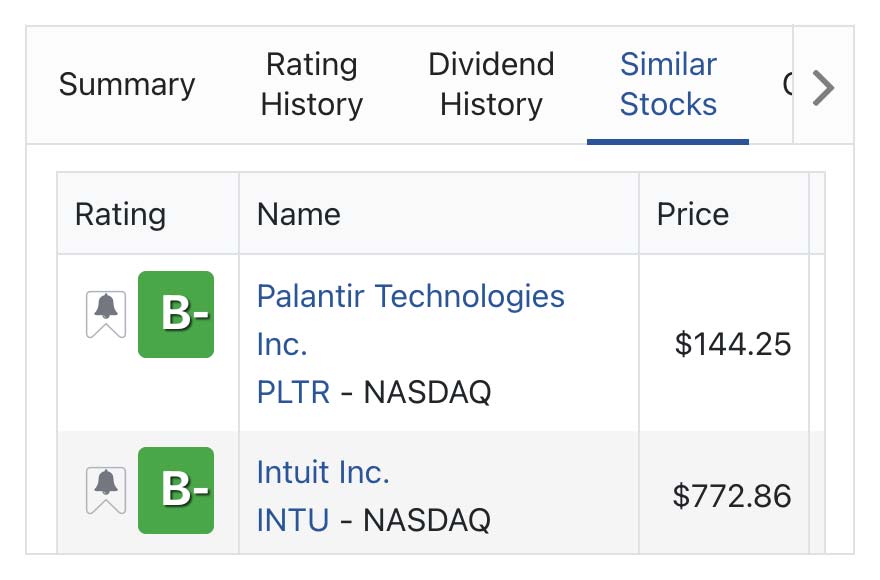Click Palantir's green B- rating badge
Viewport: 880px width, 580px height.
coord(176,314)
